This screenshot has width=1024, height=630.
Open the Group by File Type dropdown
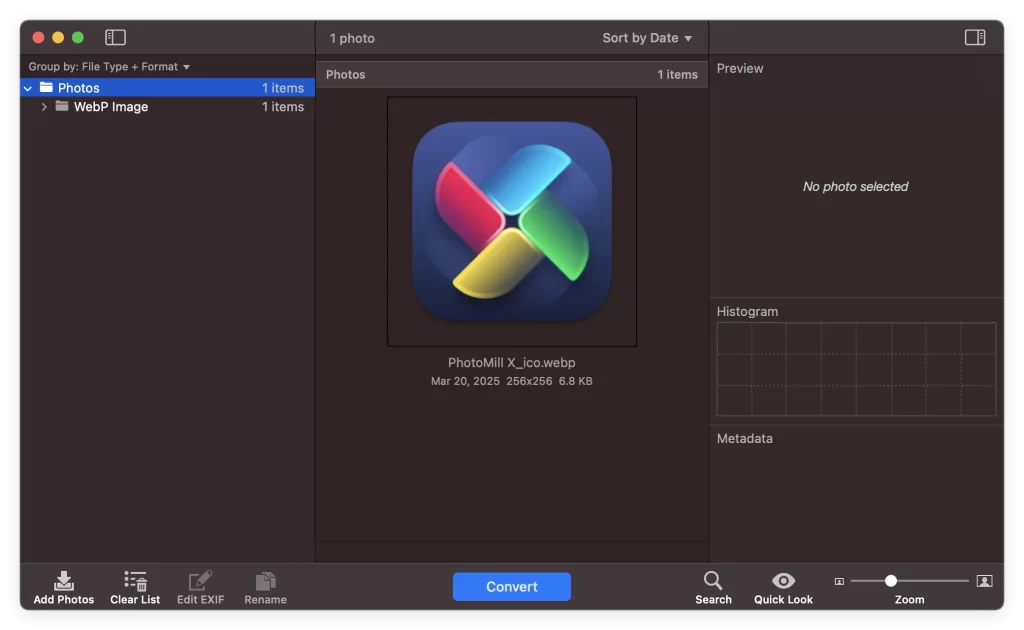click(109, 67)
